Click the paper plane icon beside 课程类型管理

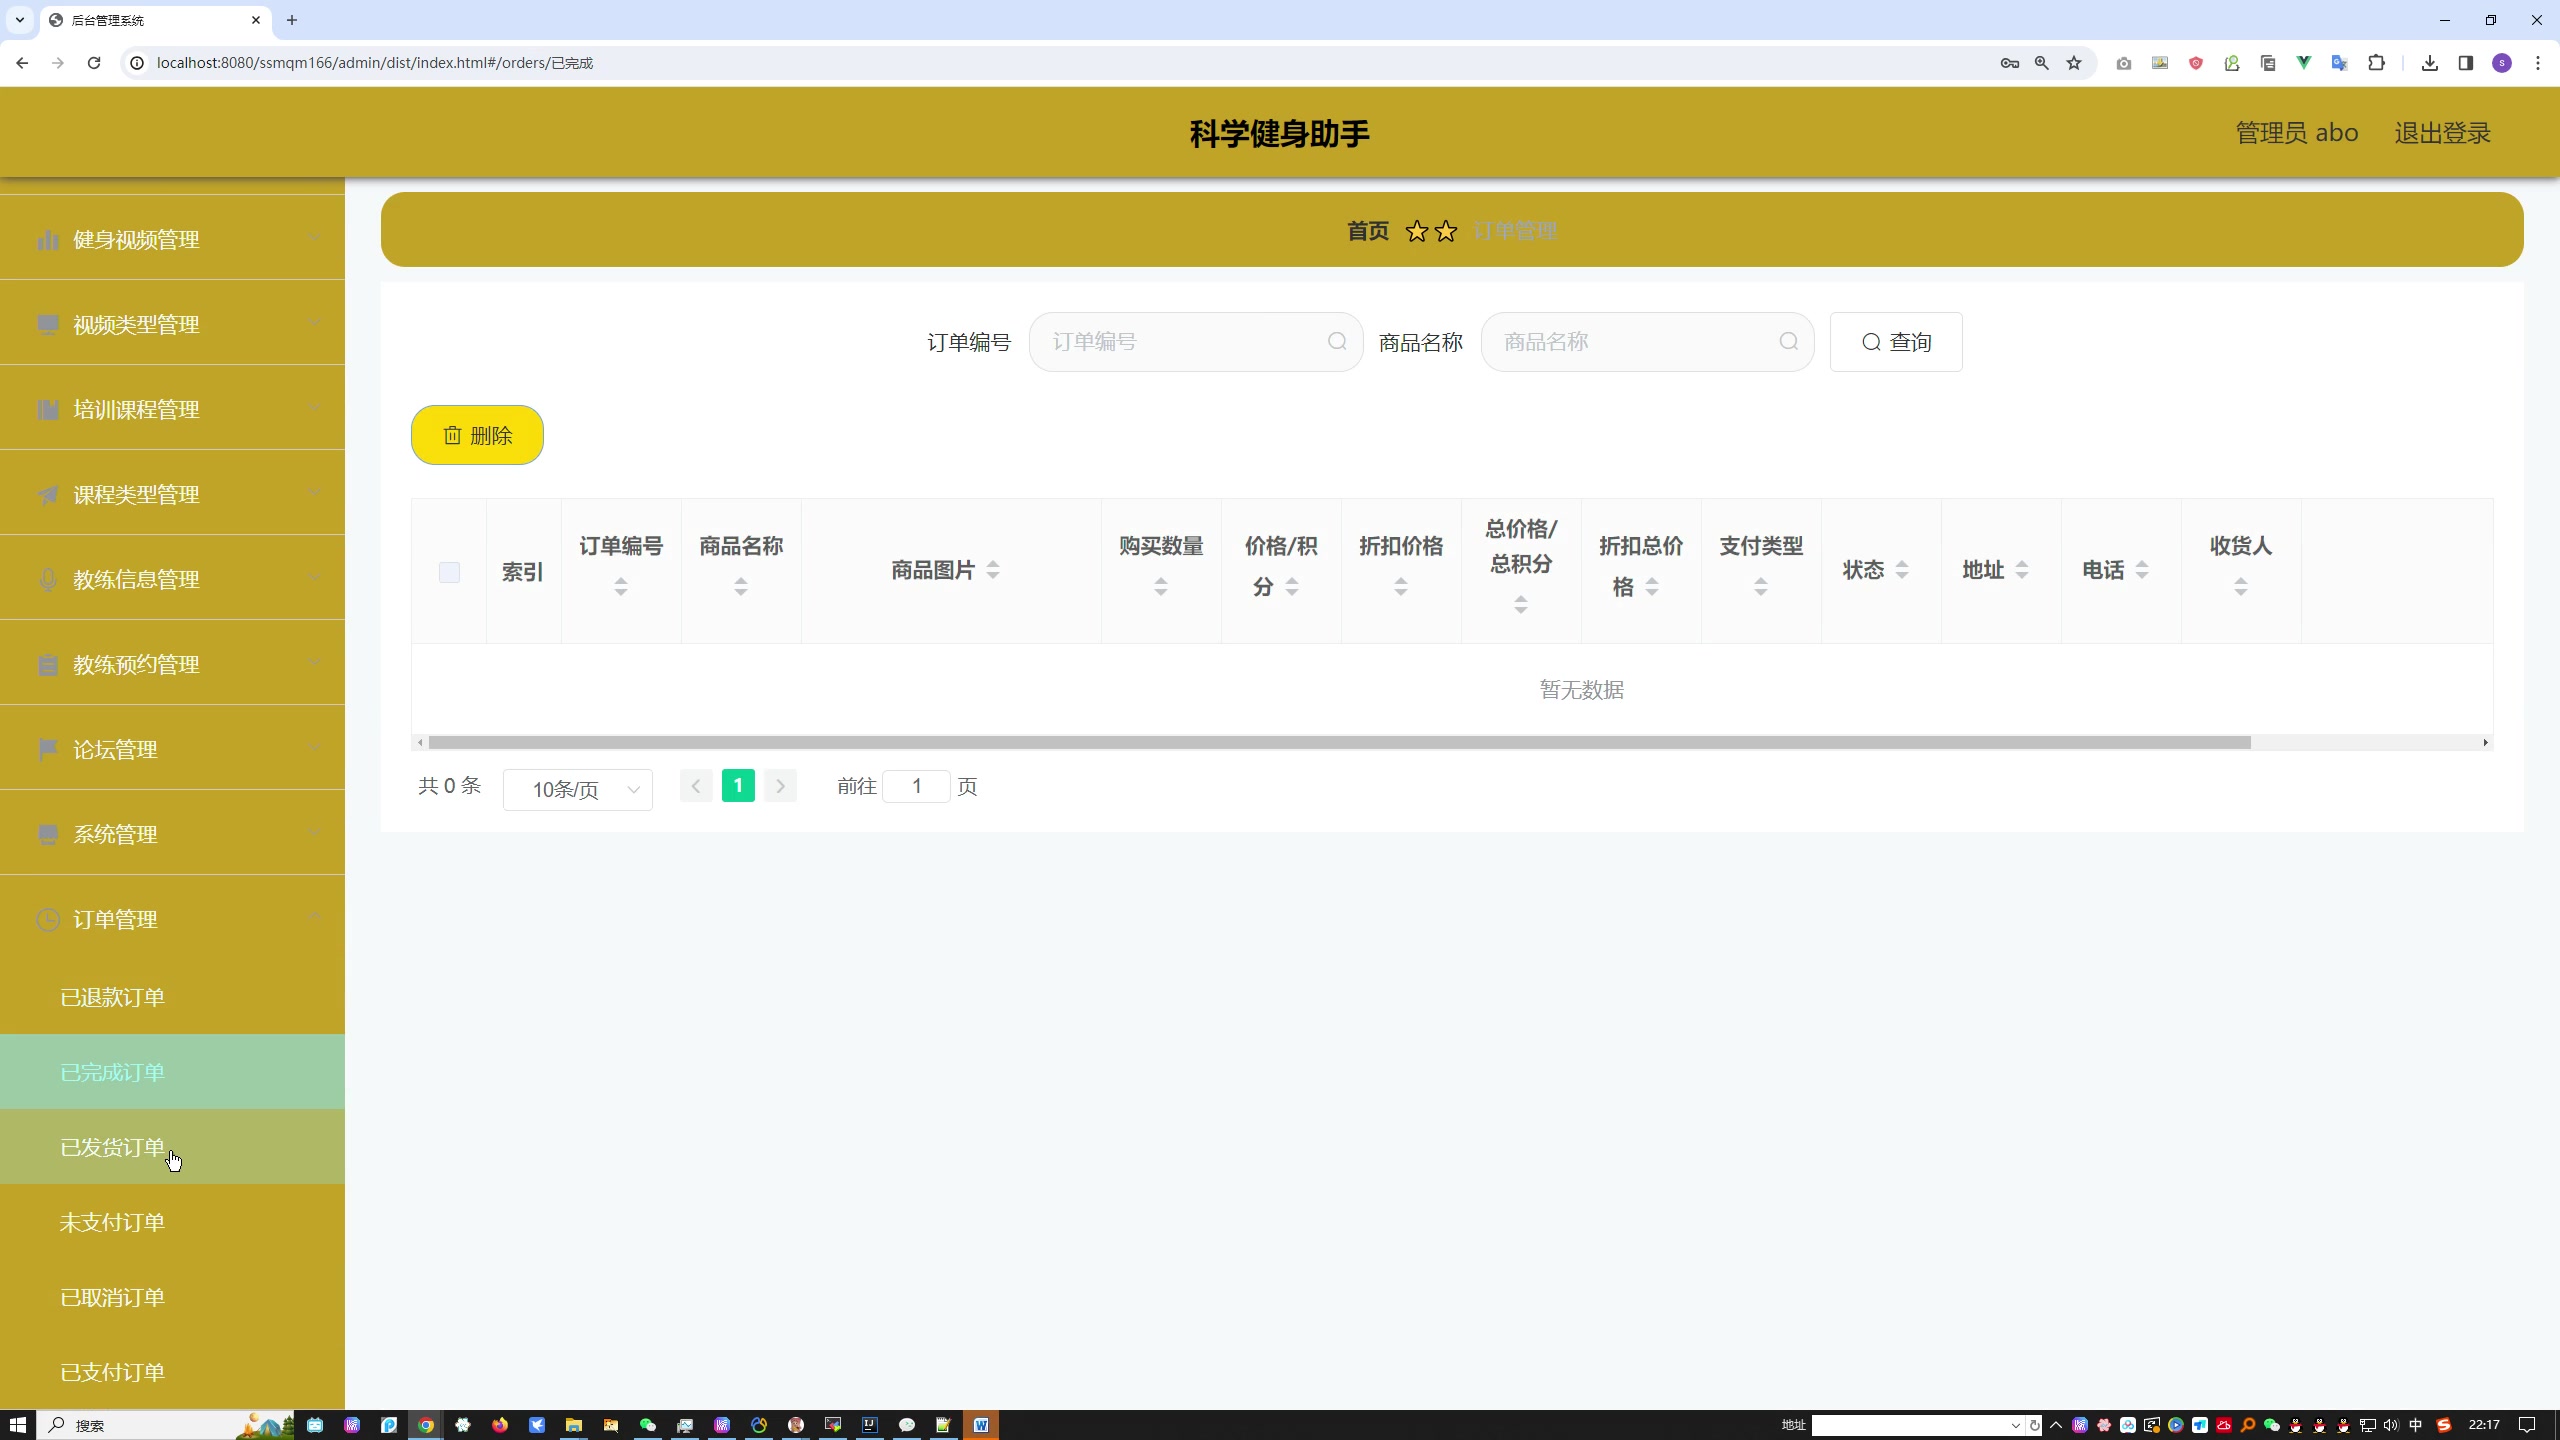pyautogui.click(x=47, y=495)
